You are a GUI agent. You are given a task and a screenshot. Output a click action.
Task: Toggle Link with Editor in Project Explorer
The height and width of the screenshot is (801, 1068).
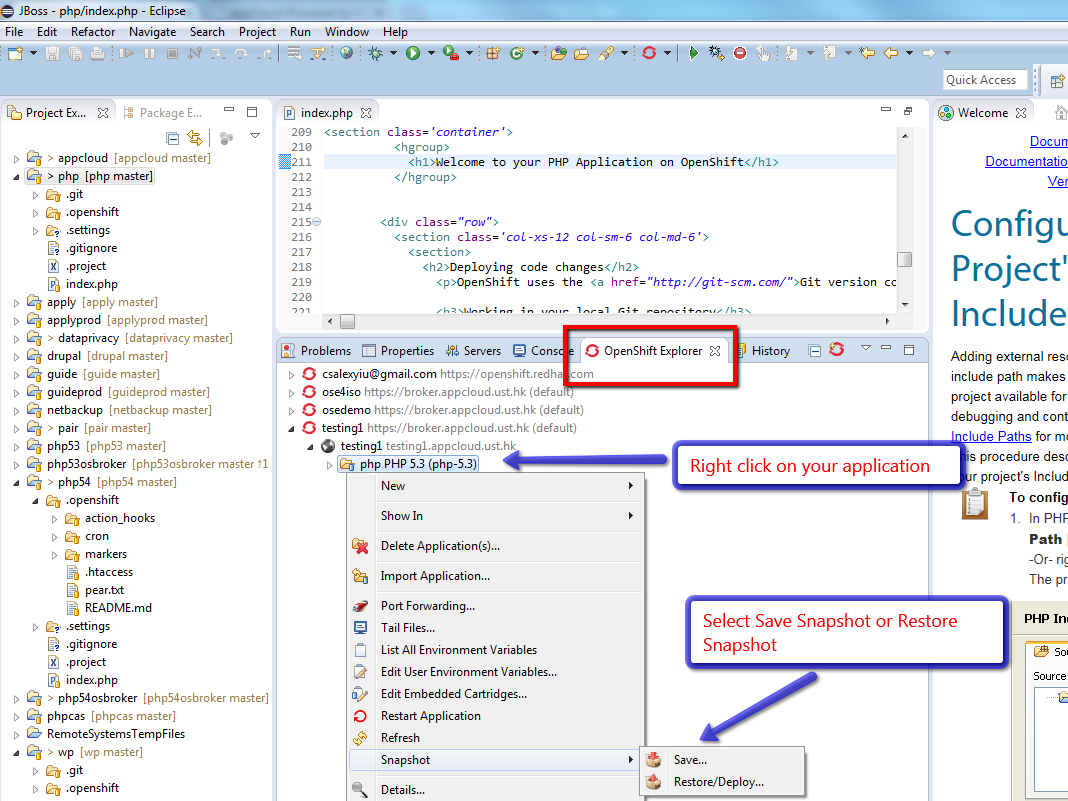pyautogui.click(x=195, y=138)
